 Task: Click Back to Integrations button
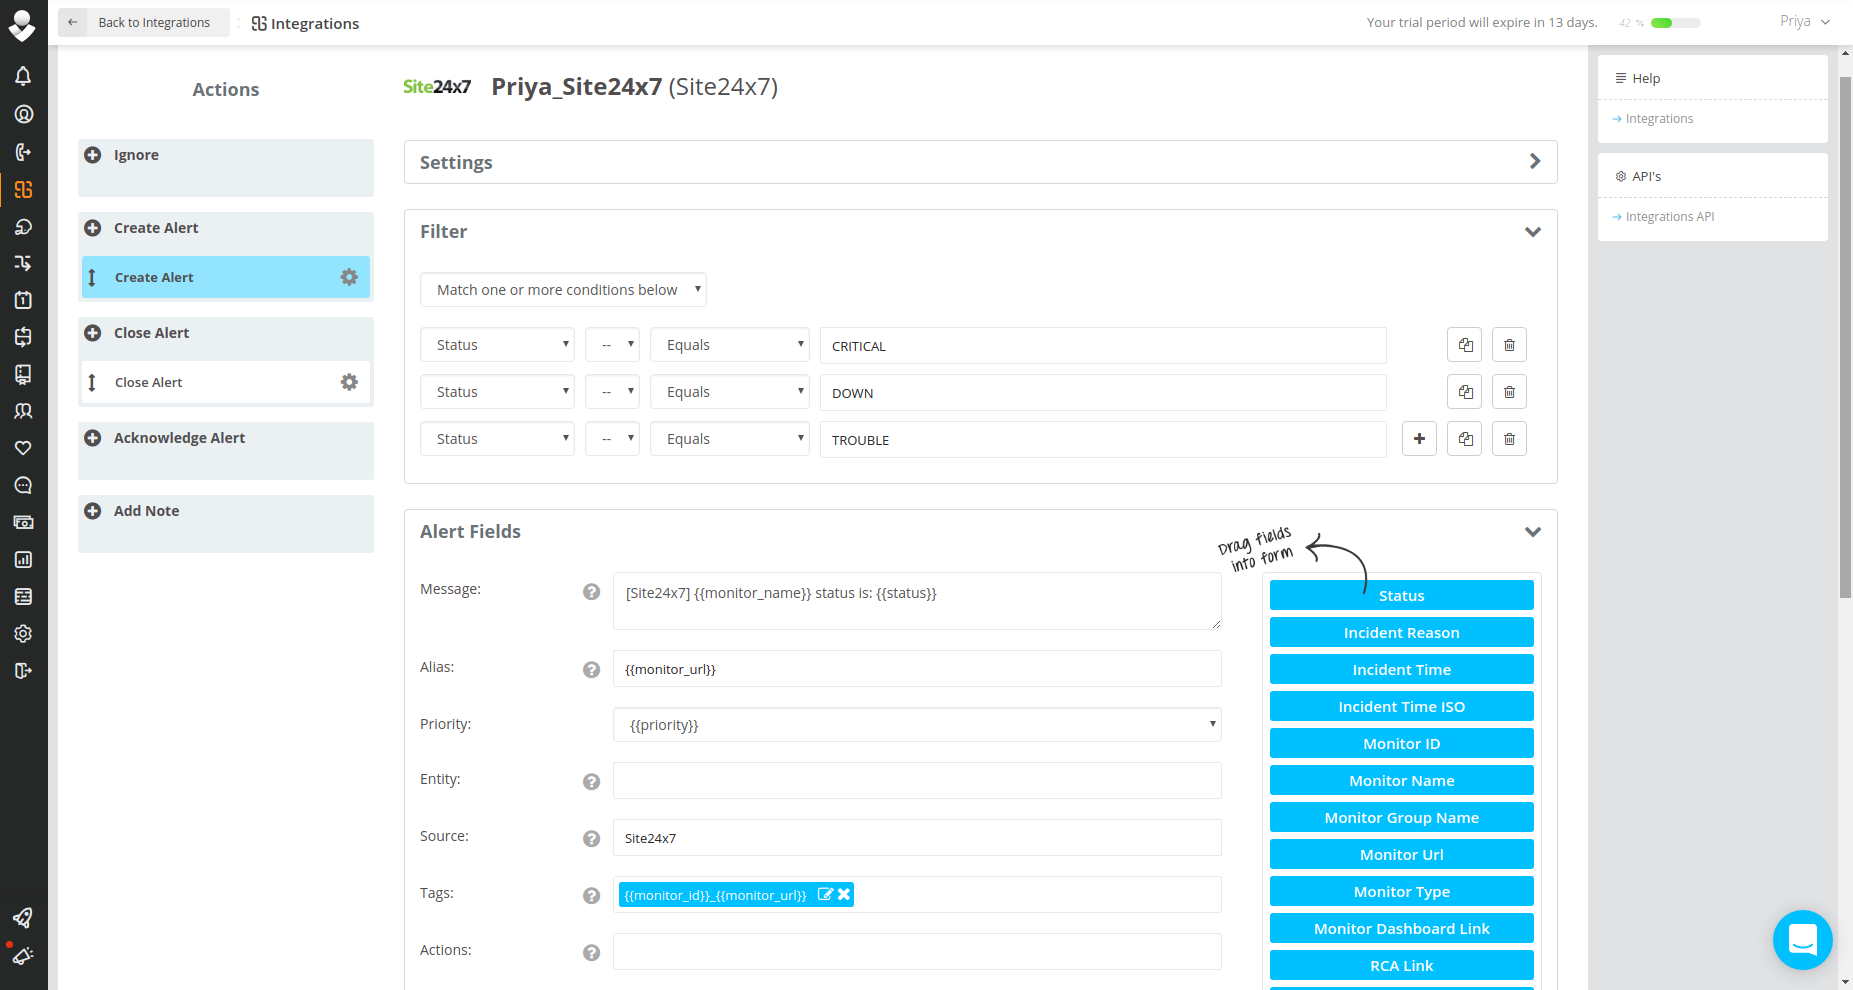(143, 23)
